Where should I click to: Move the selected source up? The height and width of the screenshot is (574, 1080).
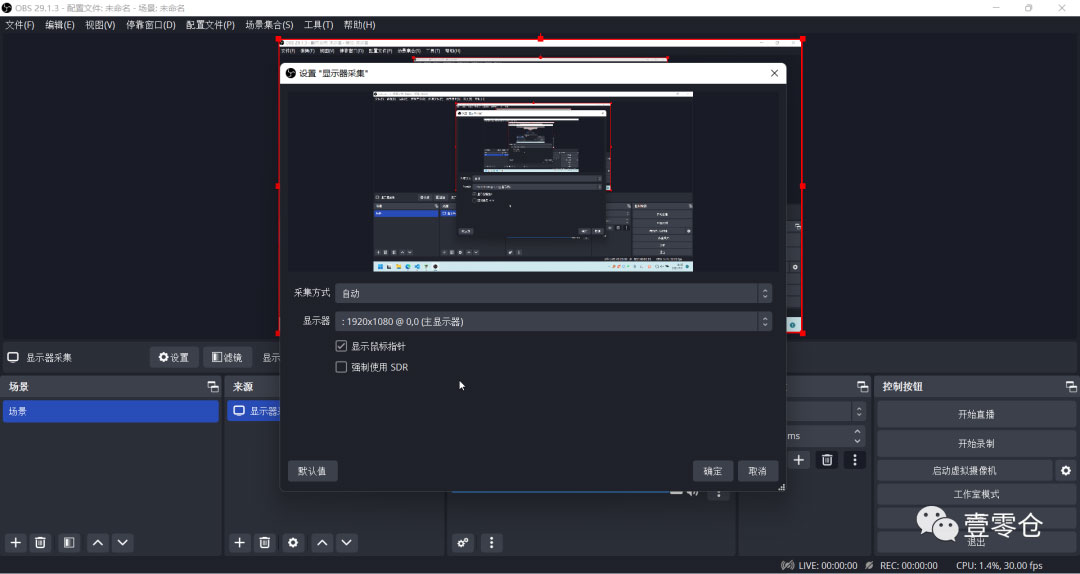pos(321,542)
